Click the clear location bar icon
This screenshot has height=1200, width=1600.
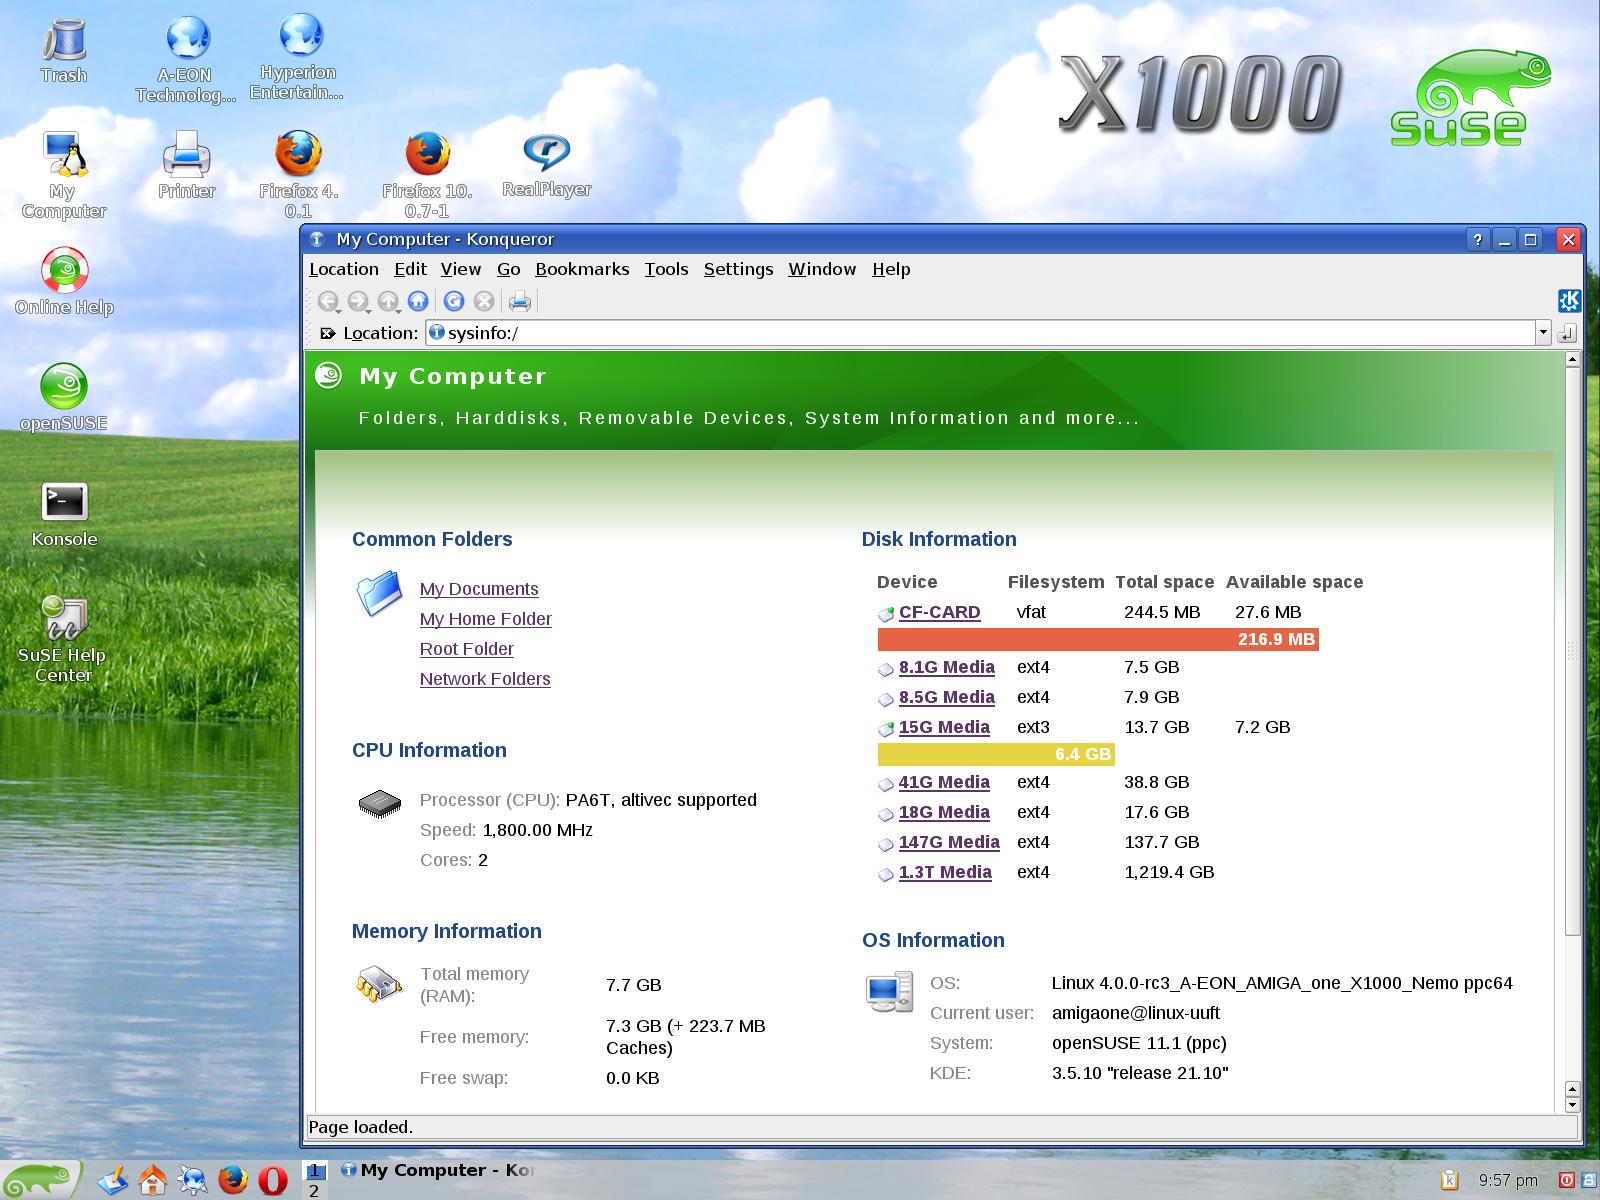328,333
